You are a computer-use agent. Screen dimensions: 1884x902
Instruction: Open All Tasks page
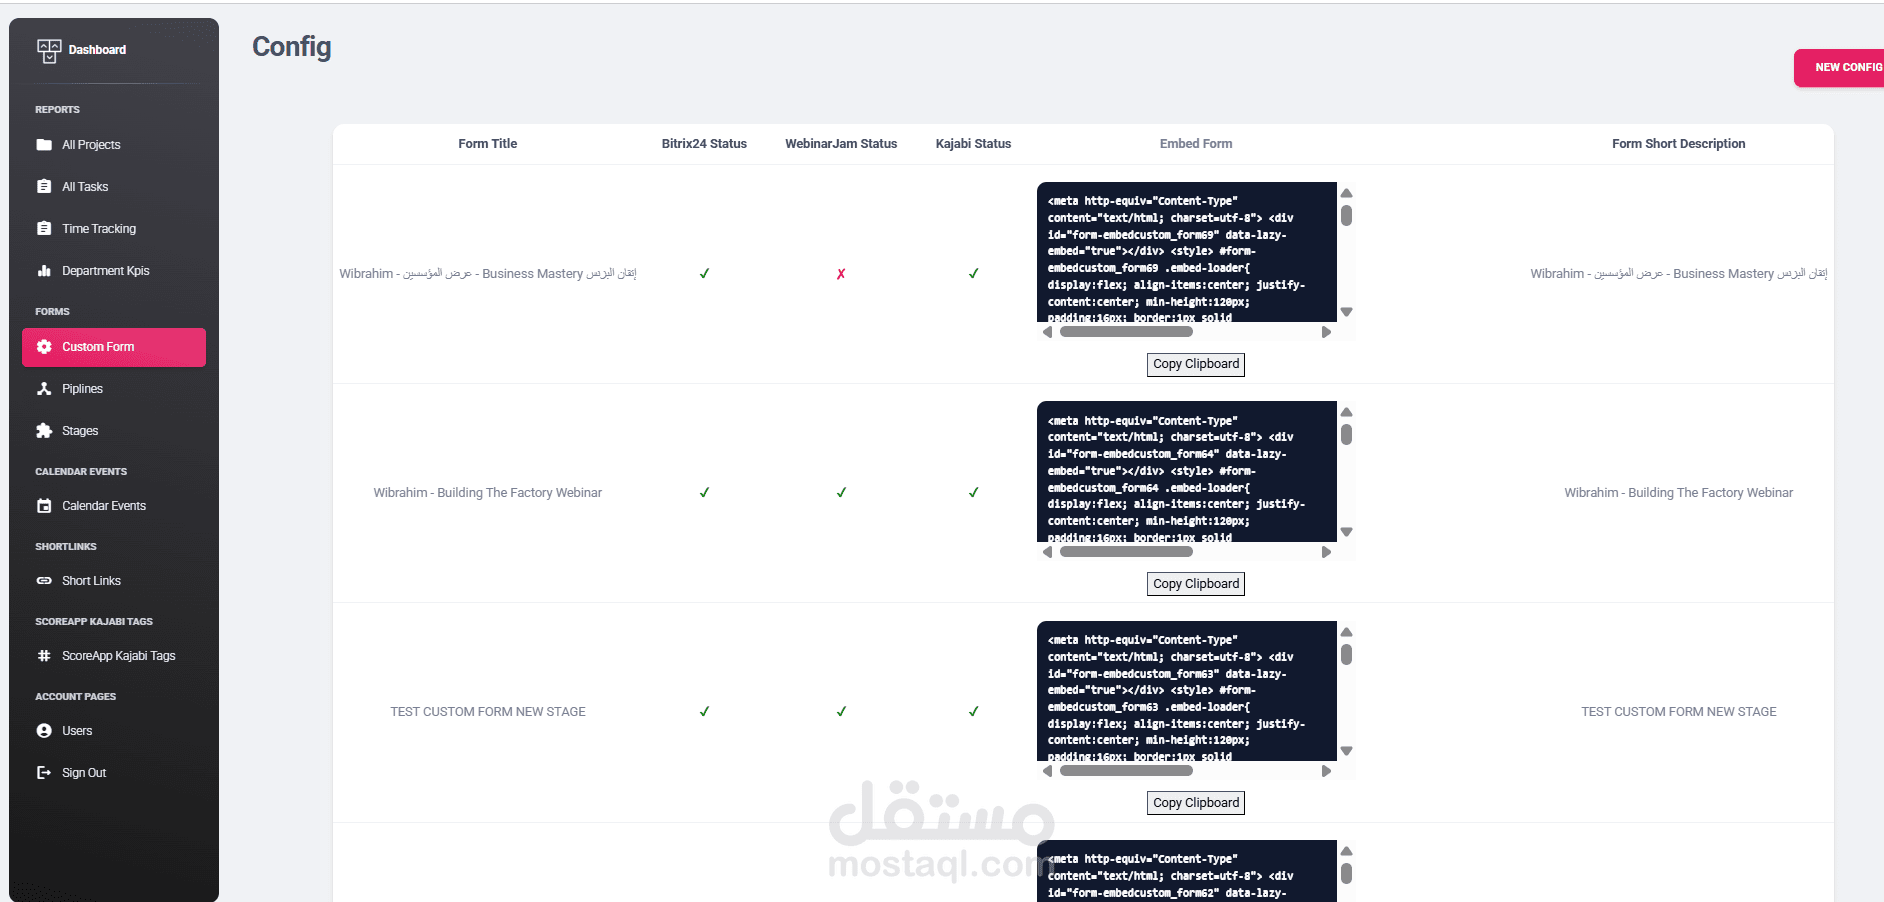click(114, 187)
